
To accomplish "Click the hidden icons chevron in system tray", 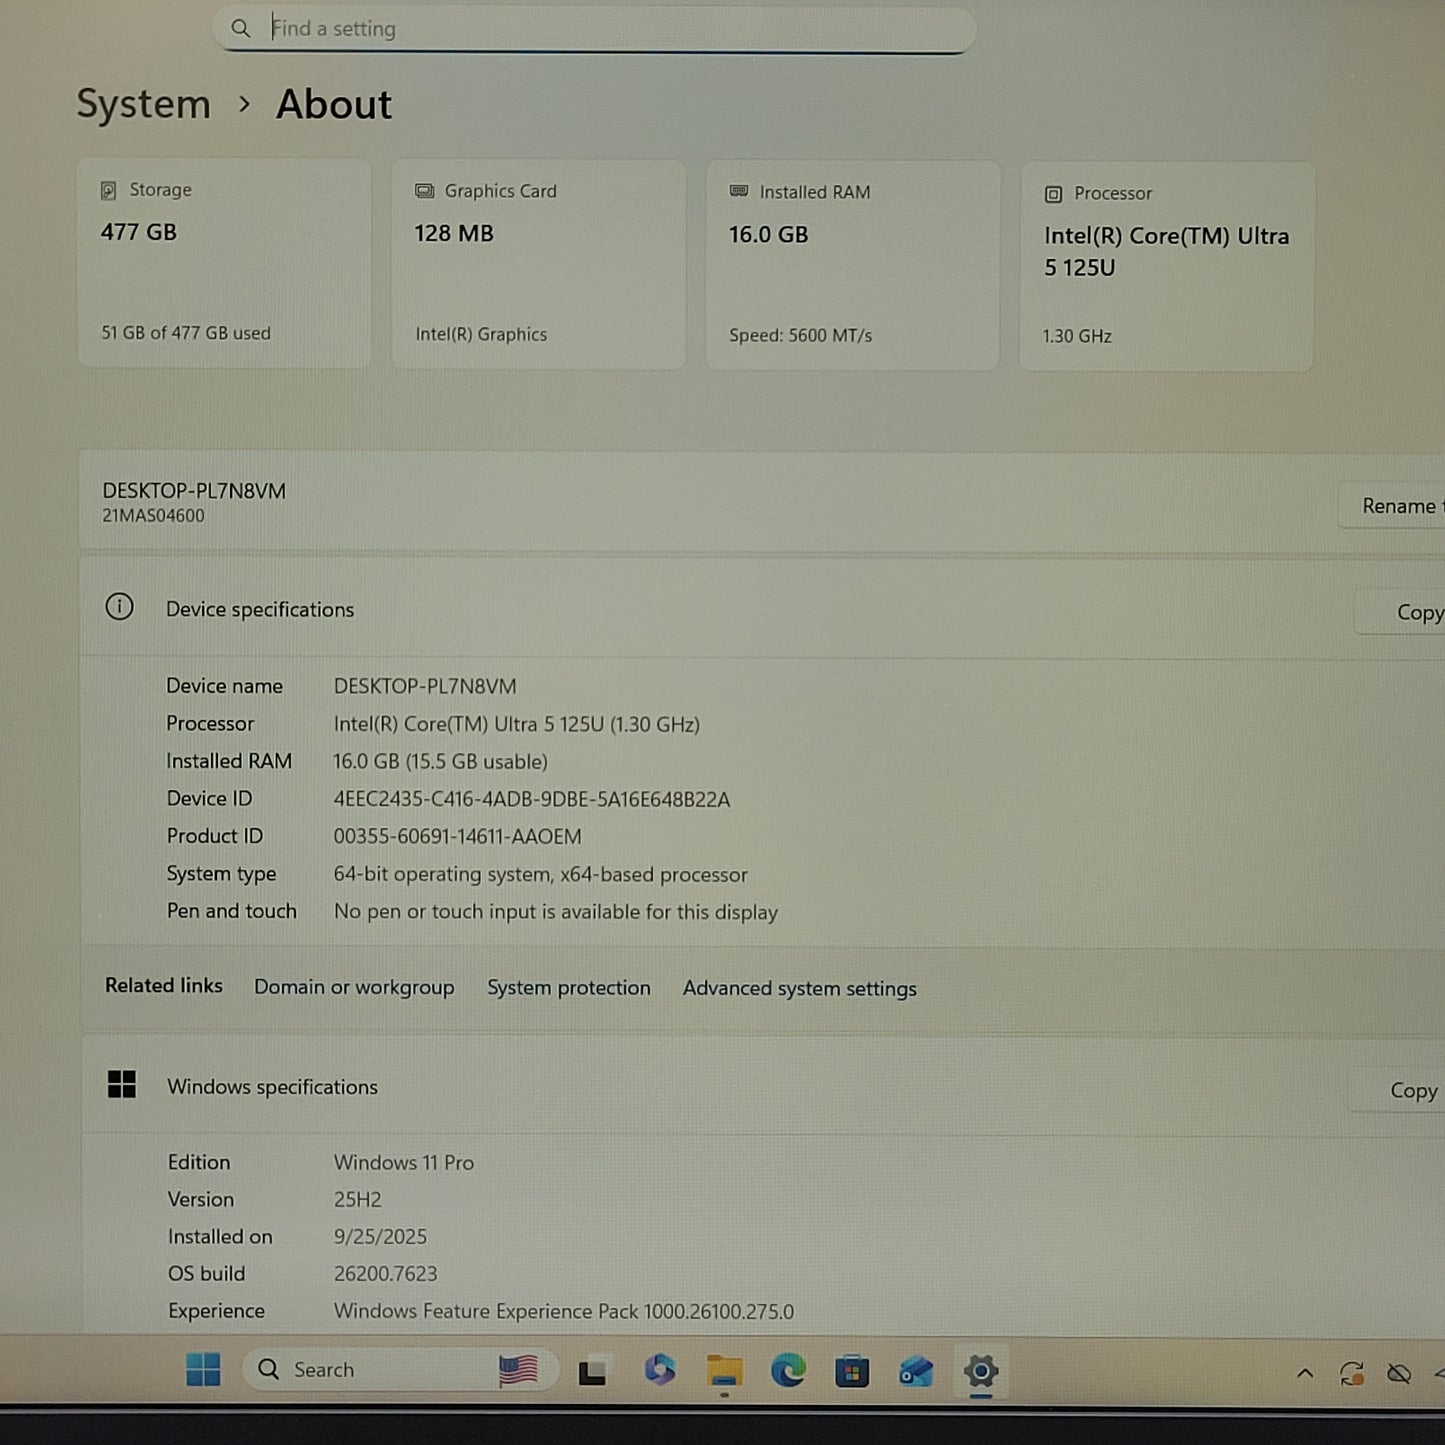I will (1306, 1373).
